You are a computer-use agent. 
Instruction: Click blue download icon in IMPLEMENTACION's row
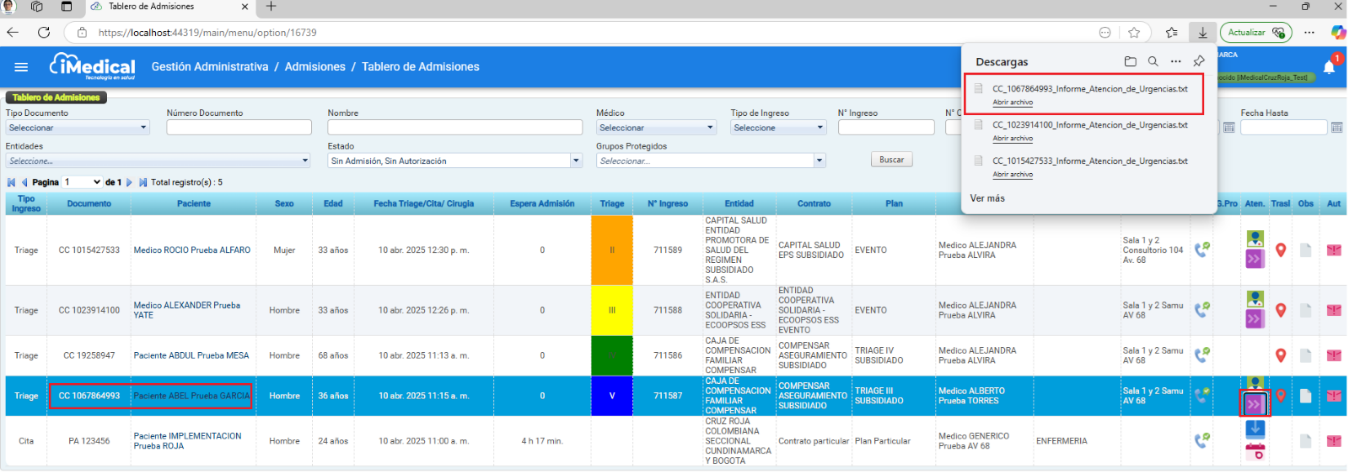1254,428
